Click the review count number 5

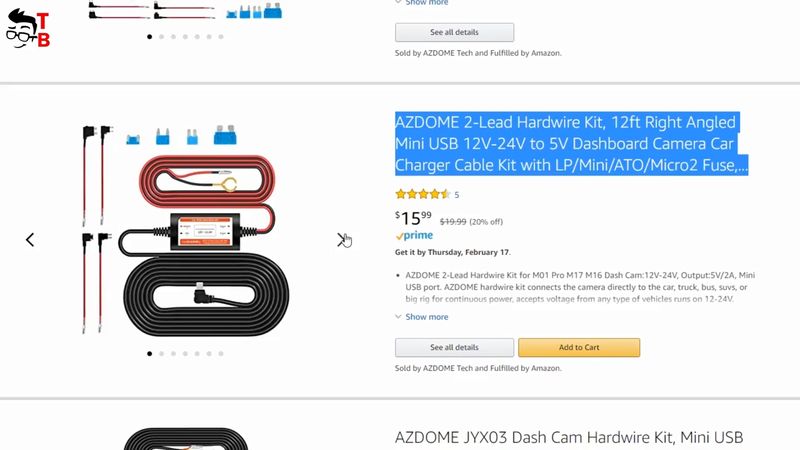tap(457, 194)
